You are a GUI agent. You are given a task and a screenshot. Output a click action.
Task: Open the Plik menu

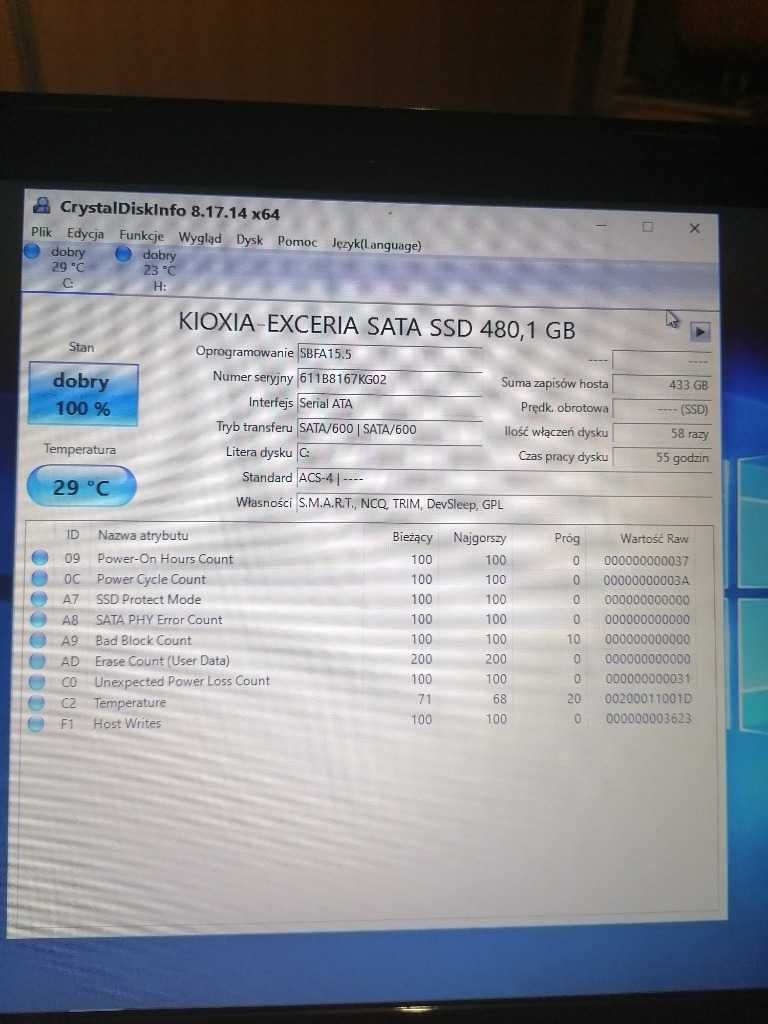click(41, 232)
